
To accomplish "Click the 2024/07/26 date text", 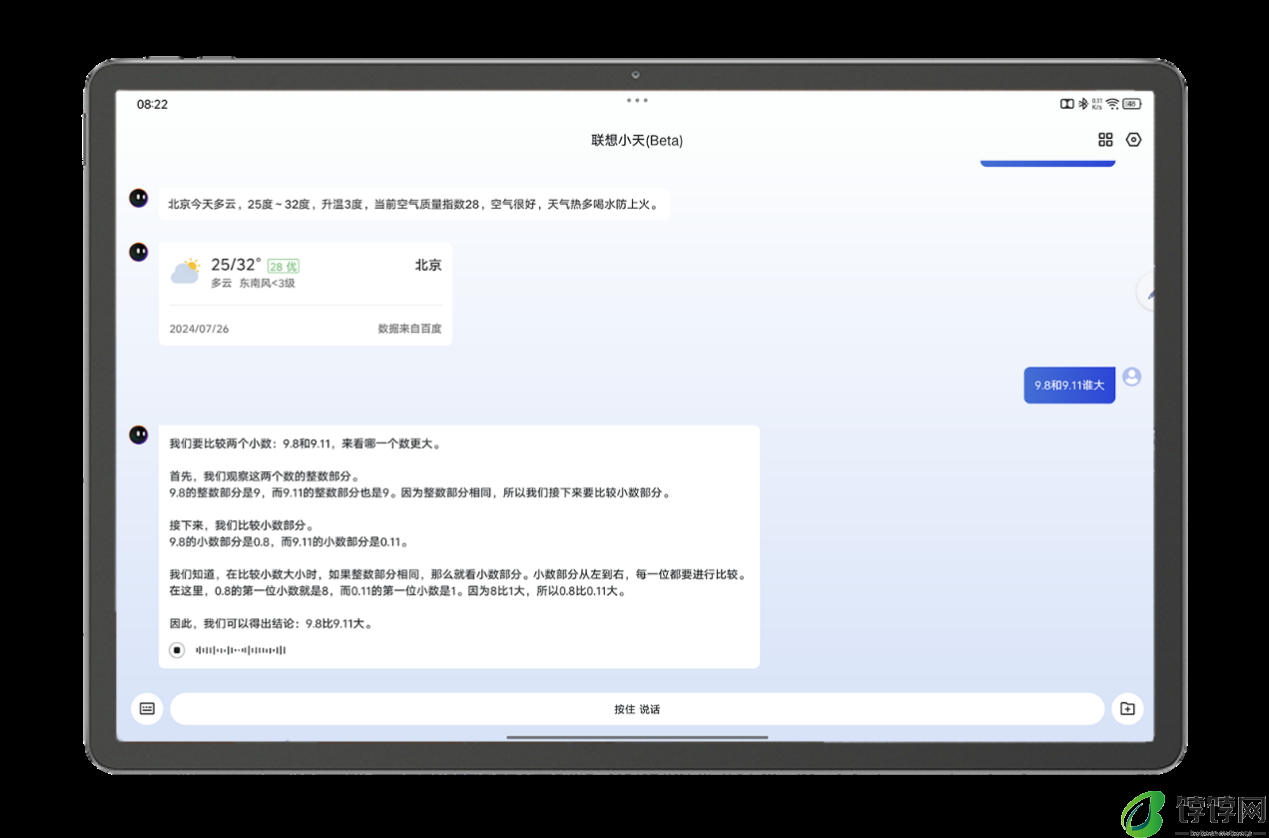I will click(199, 328).
